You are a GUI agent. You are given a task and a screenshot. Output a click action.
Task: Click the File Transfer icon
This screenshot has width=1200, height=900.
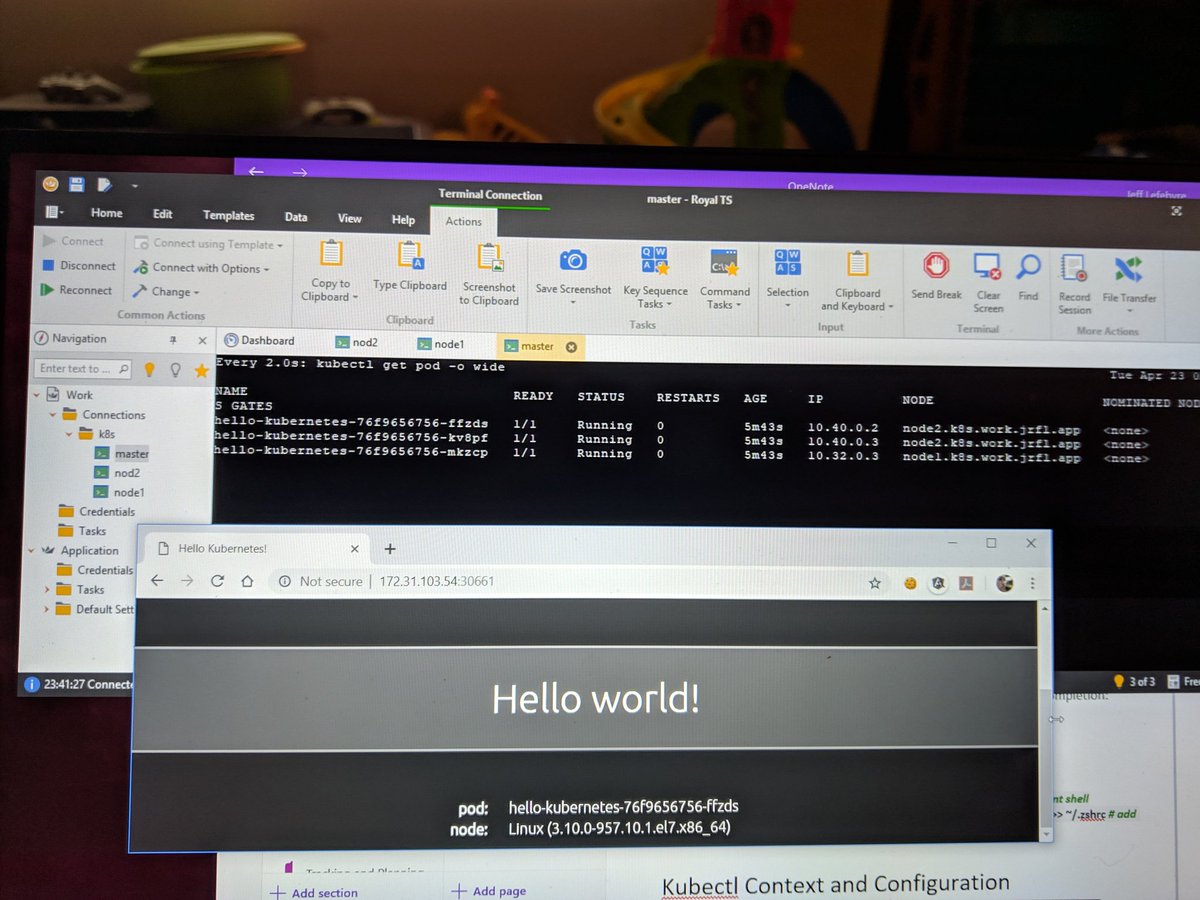coord(1129,269)
